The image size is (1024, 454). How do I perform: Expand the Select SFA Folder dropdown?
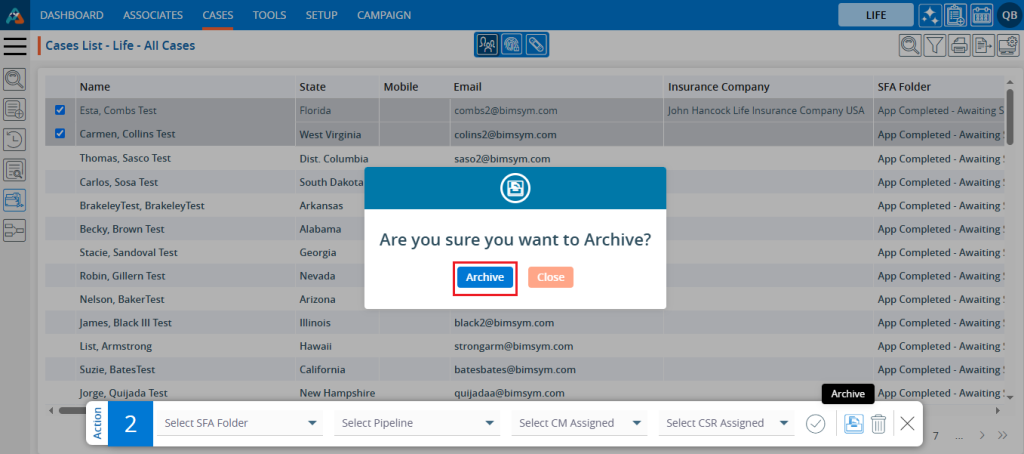coord(240,423)
